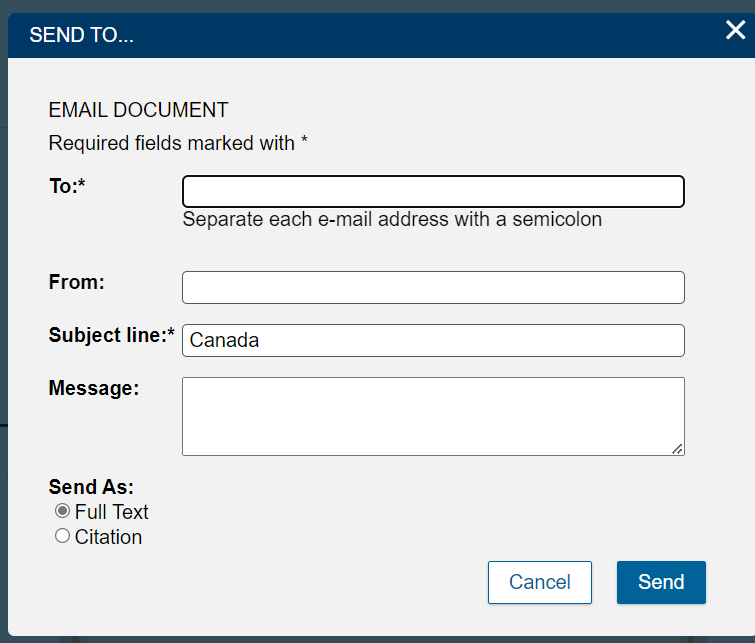Close the Send To dialog with the X
Image resolution: width=755 pixels, height=643 pixels.
(735, 30)
